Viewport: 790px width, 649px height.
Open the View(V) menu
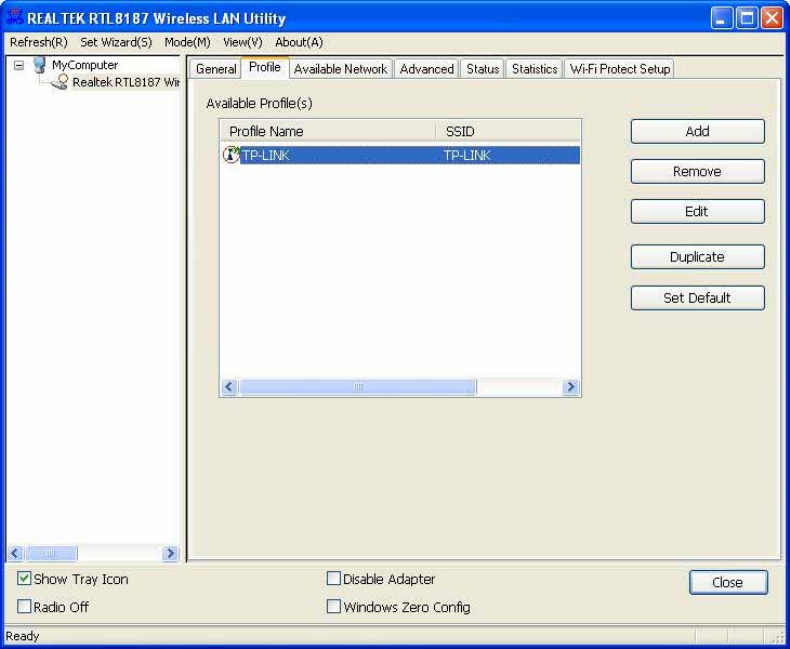click(243, 42)
